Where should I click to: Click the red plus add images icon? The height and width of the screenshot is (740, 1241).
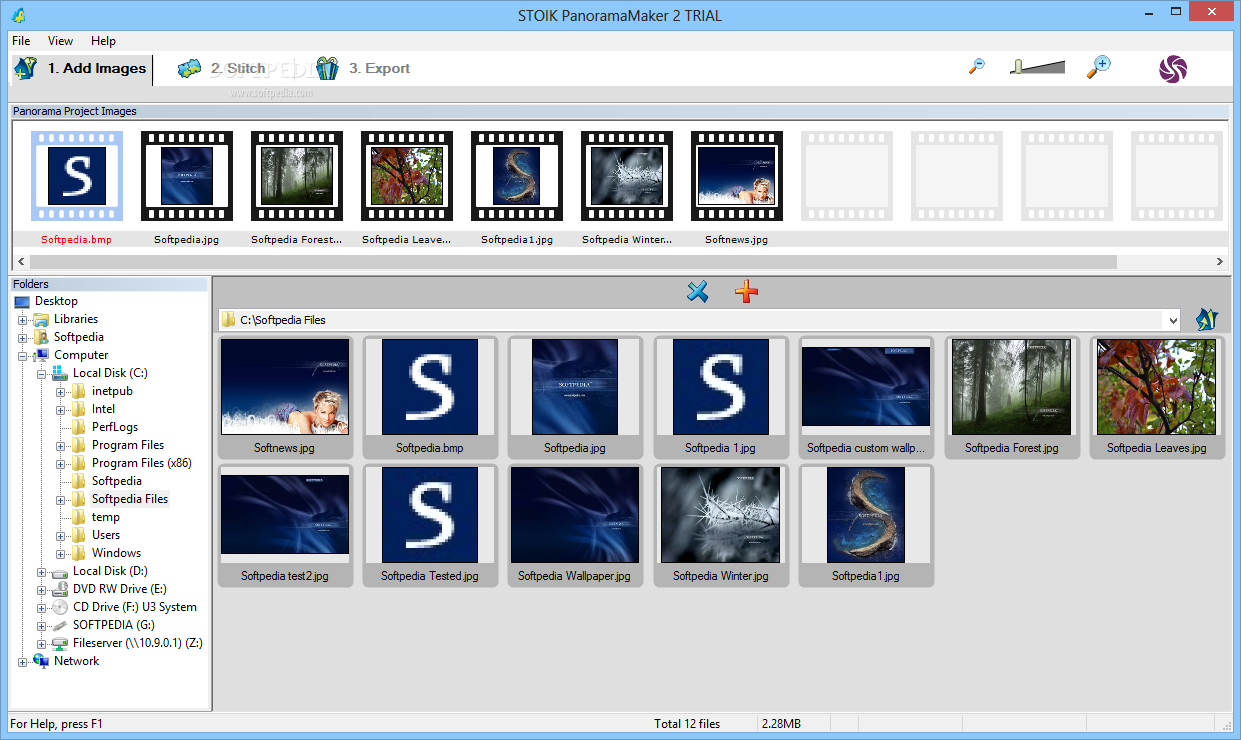[746, 291]
